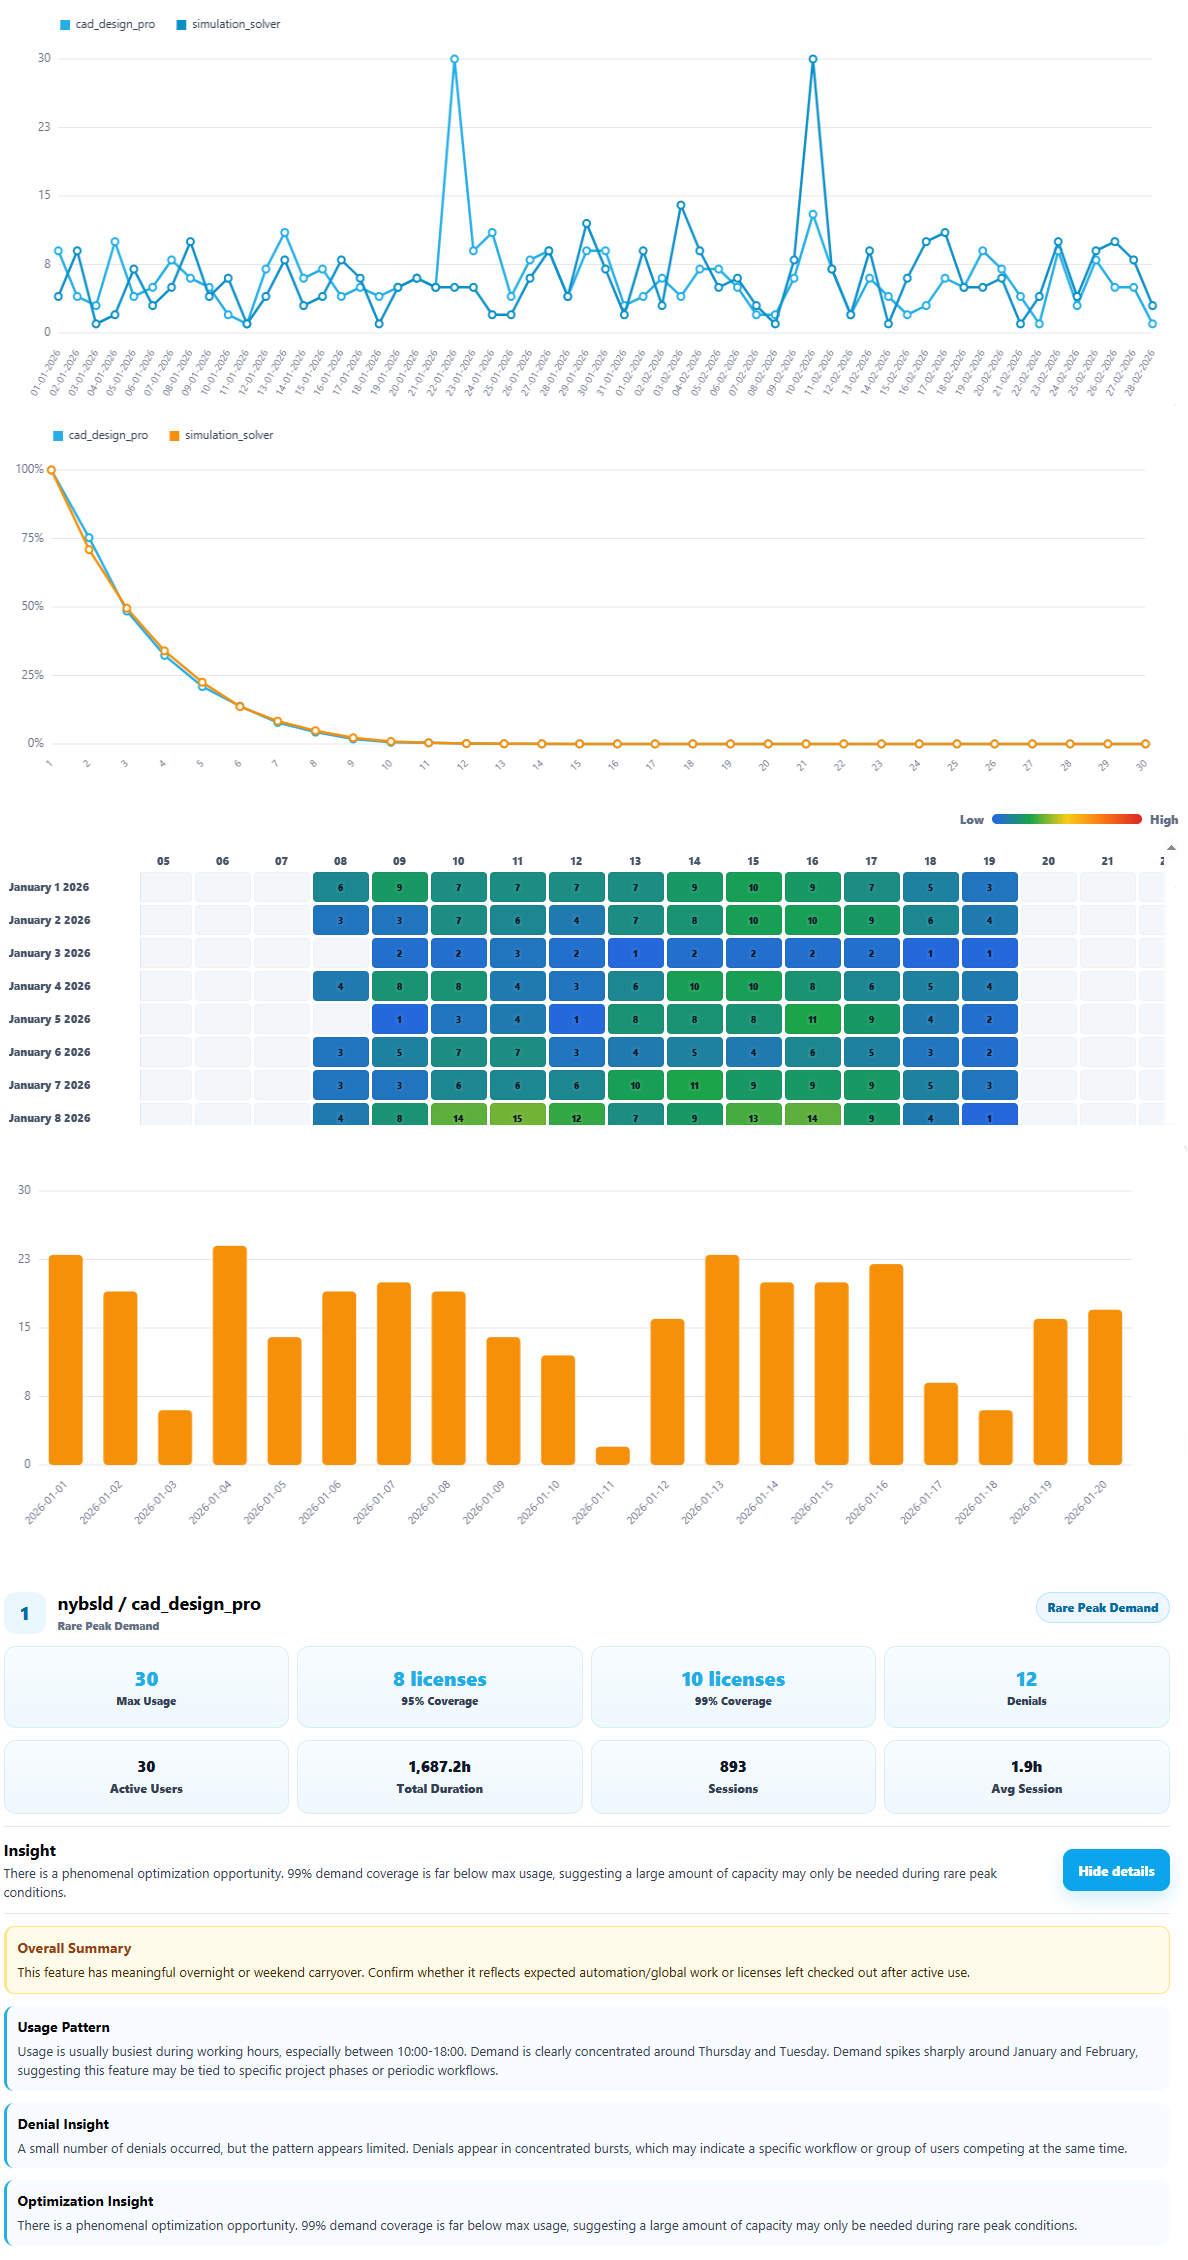Click the Optimization Insight heading
This screenshot has height=2260, width=1188.
pyautogui.click(x=85, y=2201)
